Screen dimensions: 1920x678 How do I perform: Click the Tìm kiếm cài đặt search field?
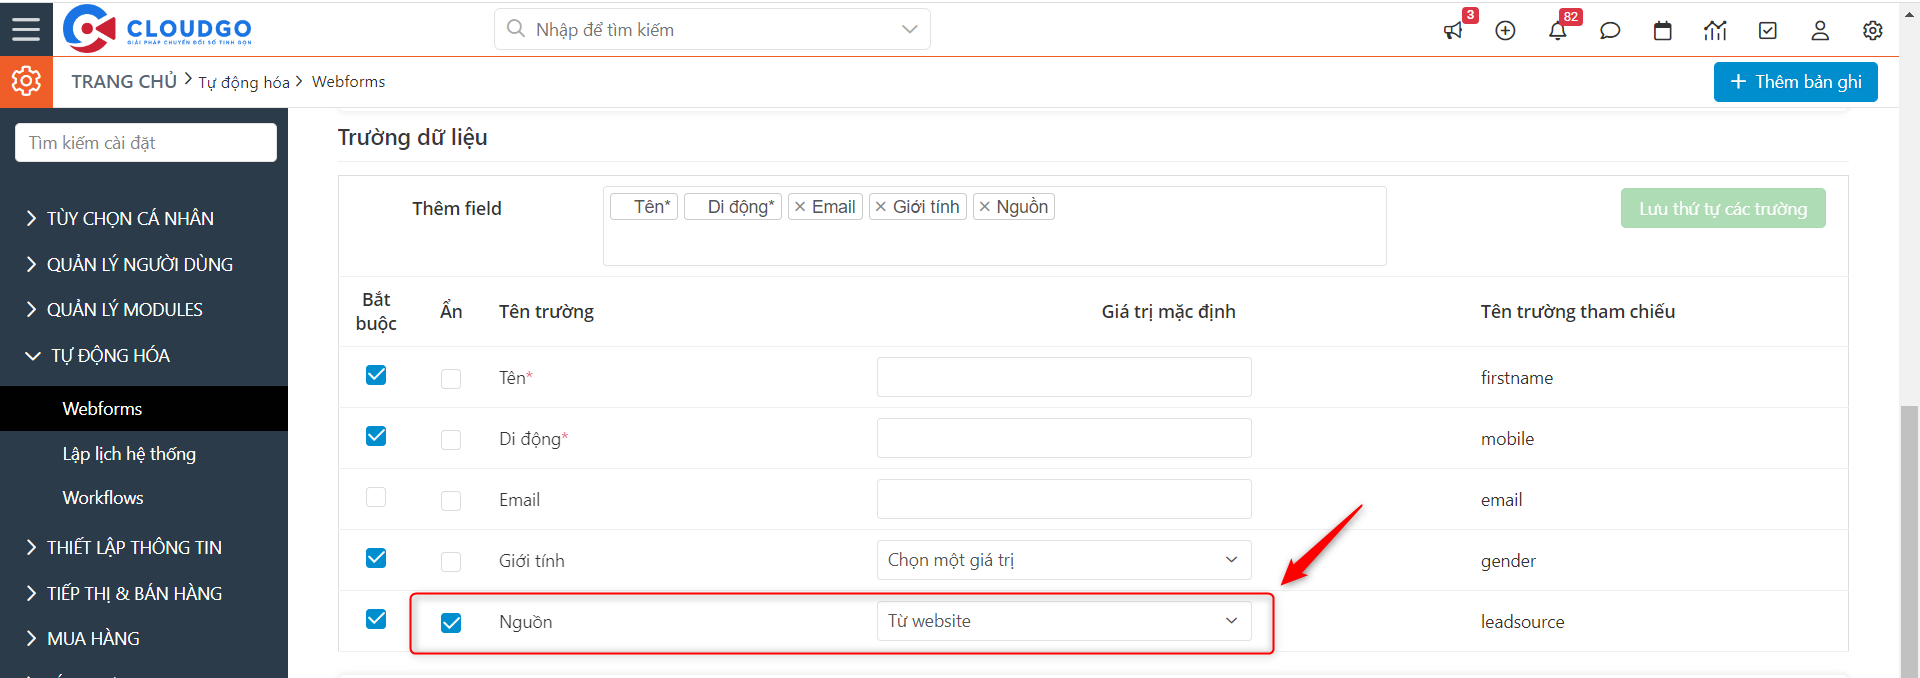pyautogui.click(x=146, y=143)
